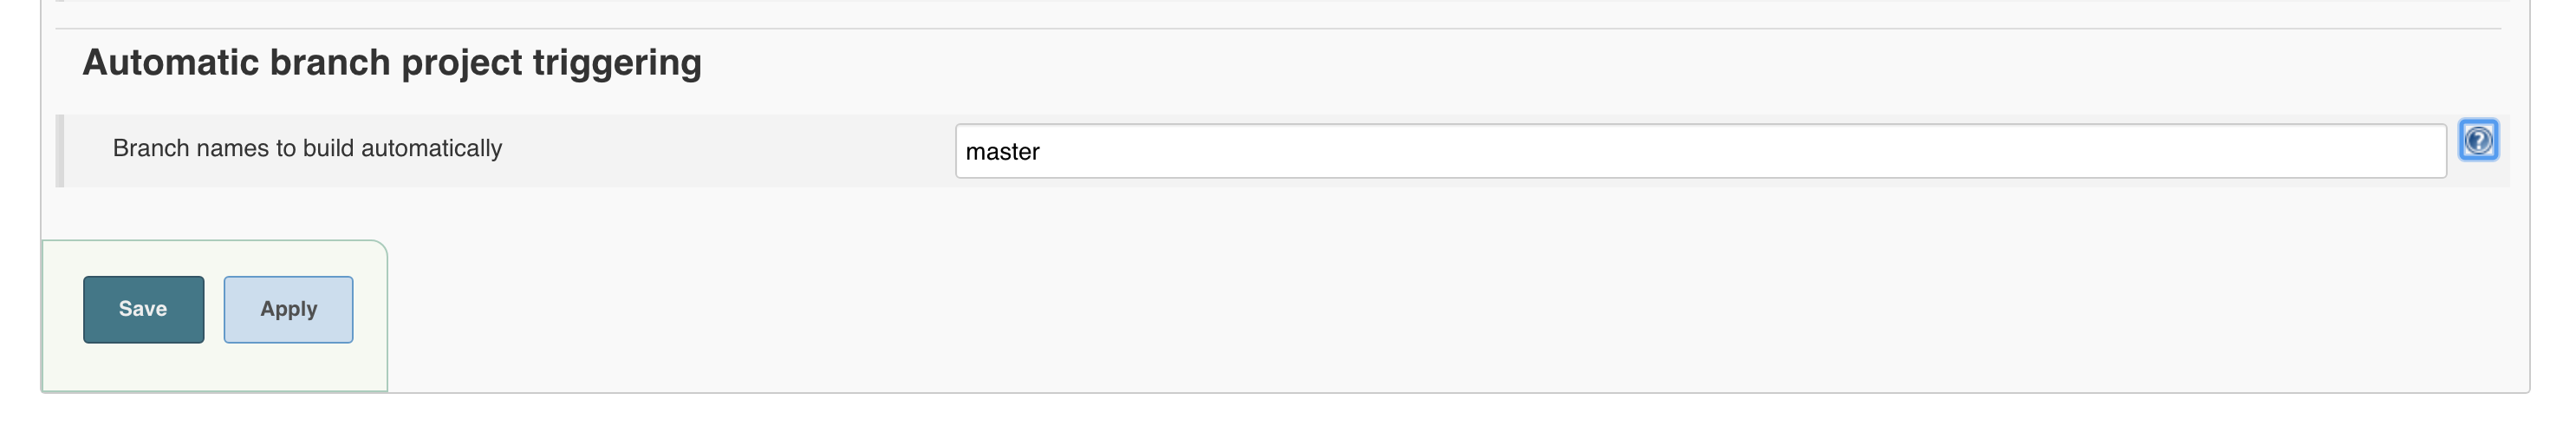Viewport: 2576px width, 439px height.
Task: Select the Branch names to build automatically label
Action: tap(307, 148)
